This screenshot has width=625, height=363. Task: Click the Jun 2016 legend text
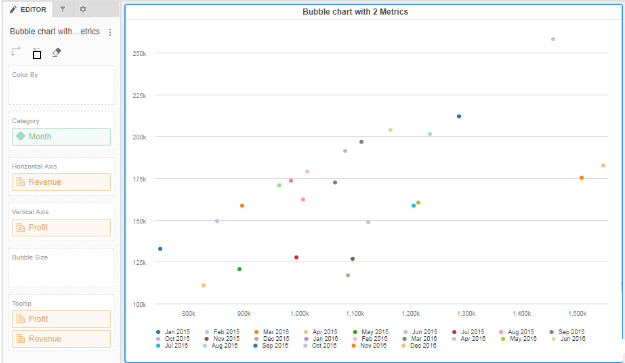[573, 339]
